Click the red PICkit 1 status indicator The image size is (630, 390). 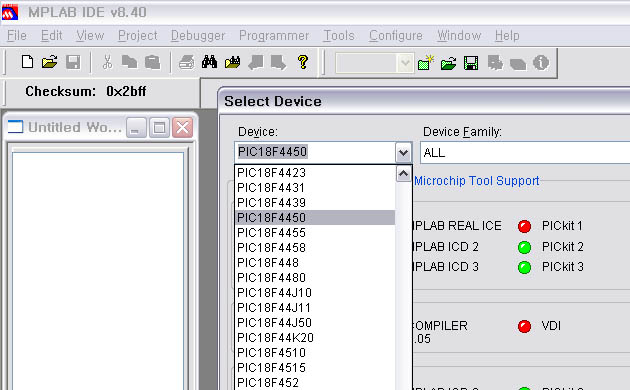coord(524,226)
